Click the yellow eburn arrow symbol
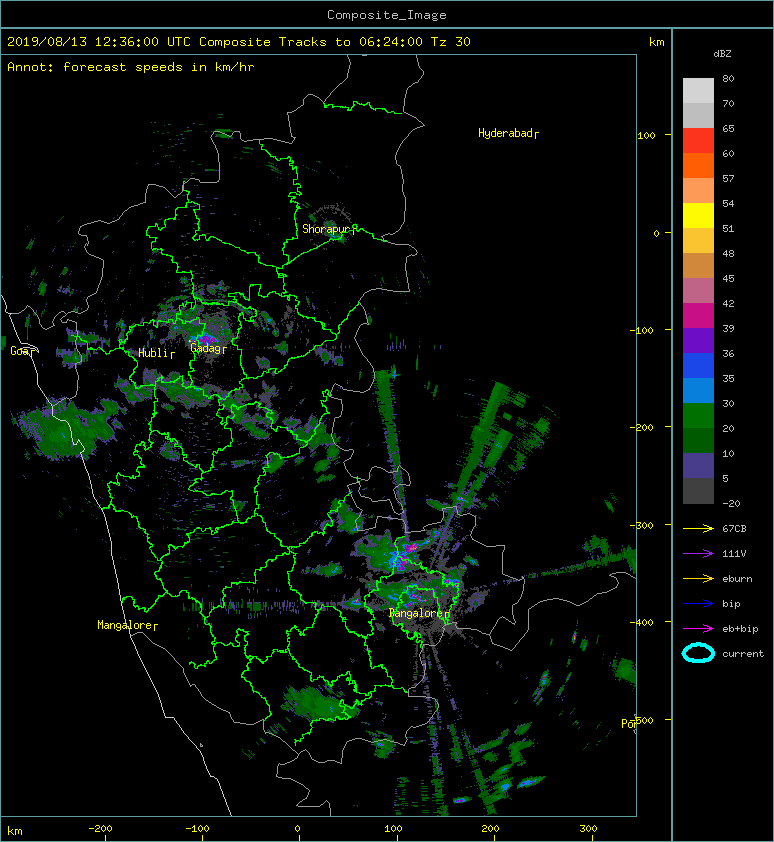Image resolution: width=774 pixels, height=842 pixels. pyautogui.click(x=698, y=578)
